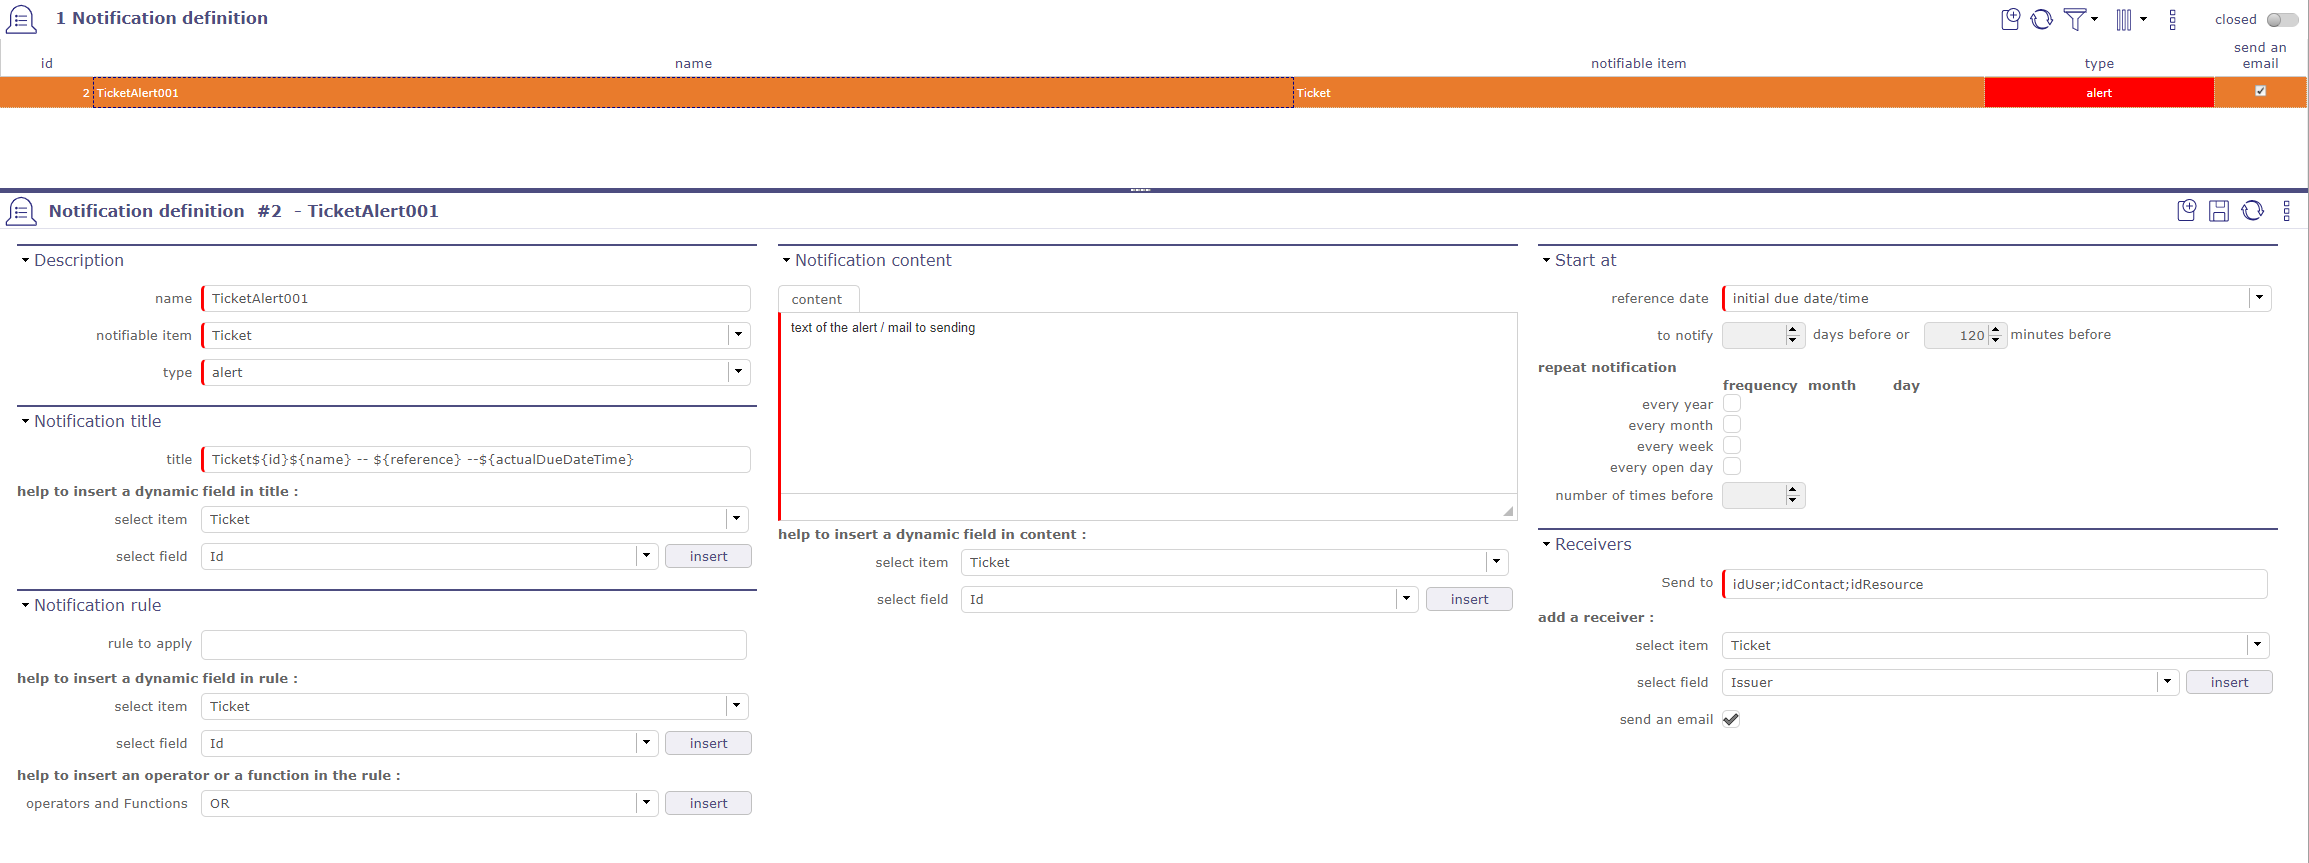Click the red alert type cell
Image resolution: width=2309 pixels, height=863 pixels.
click(x=2099, y=92)
